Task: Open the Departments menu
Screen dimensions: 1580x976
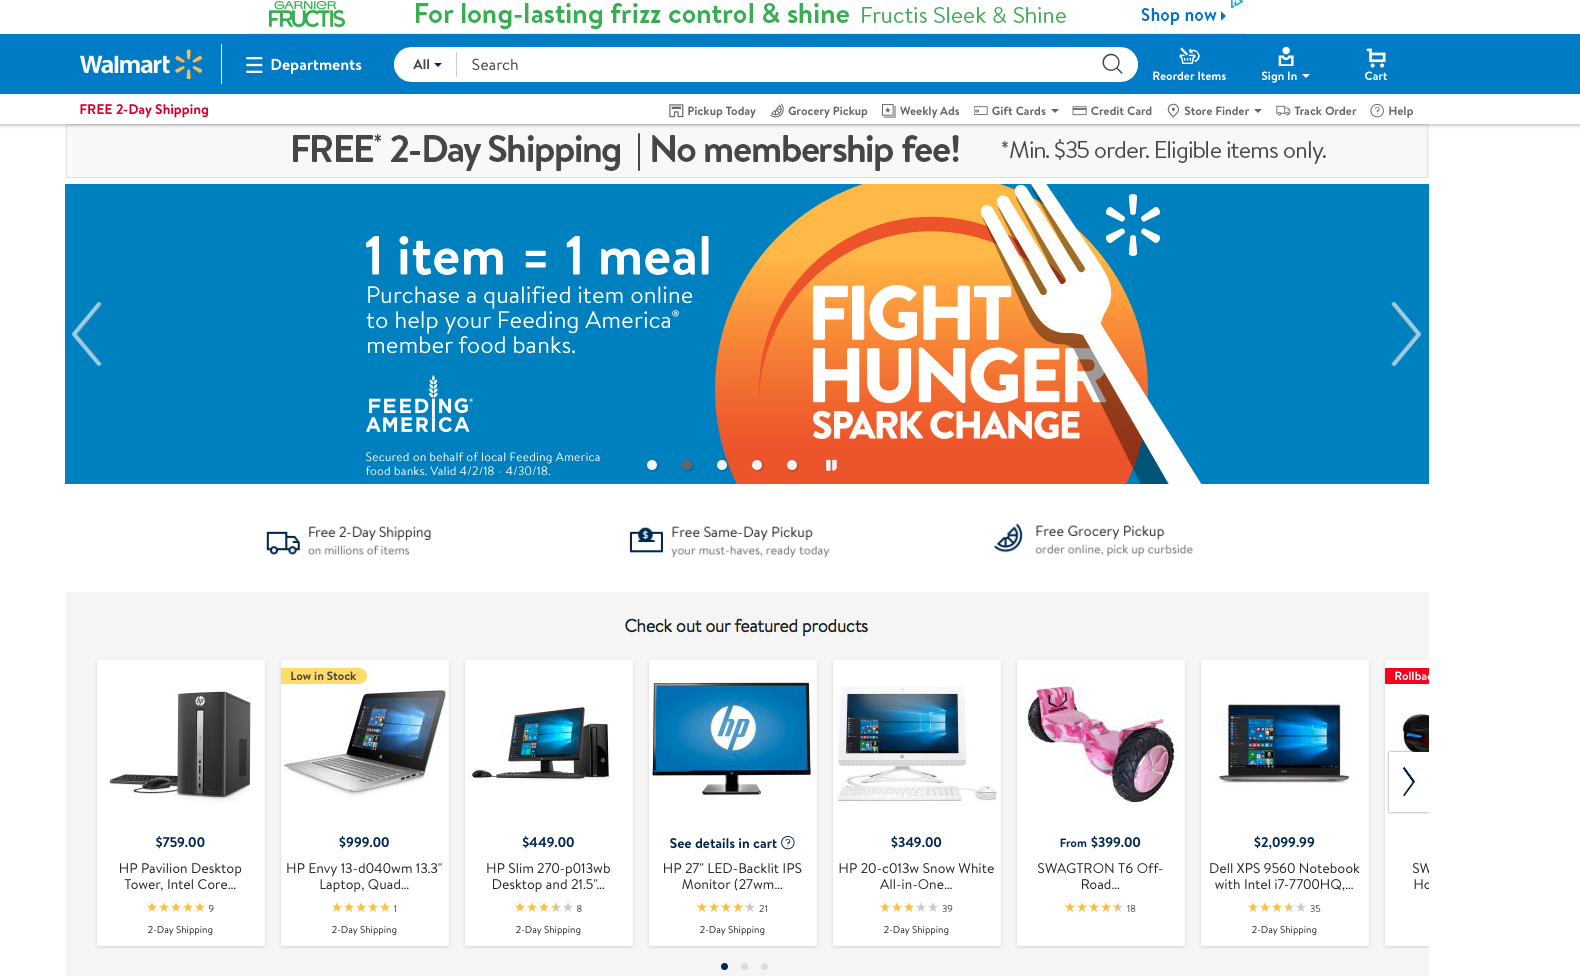Action: [x=304, y=65]
